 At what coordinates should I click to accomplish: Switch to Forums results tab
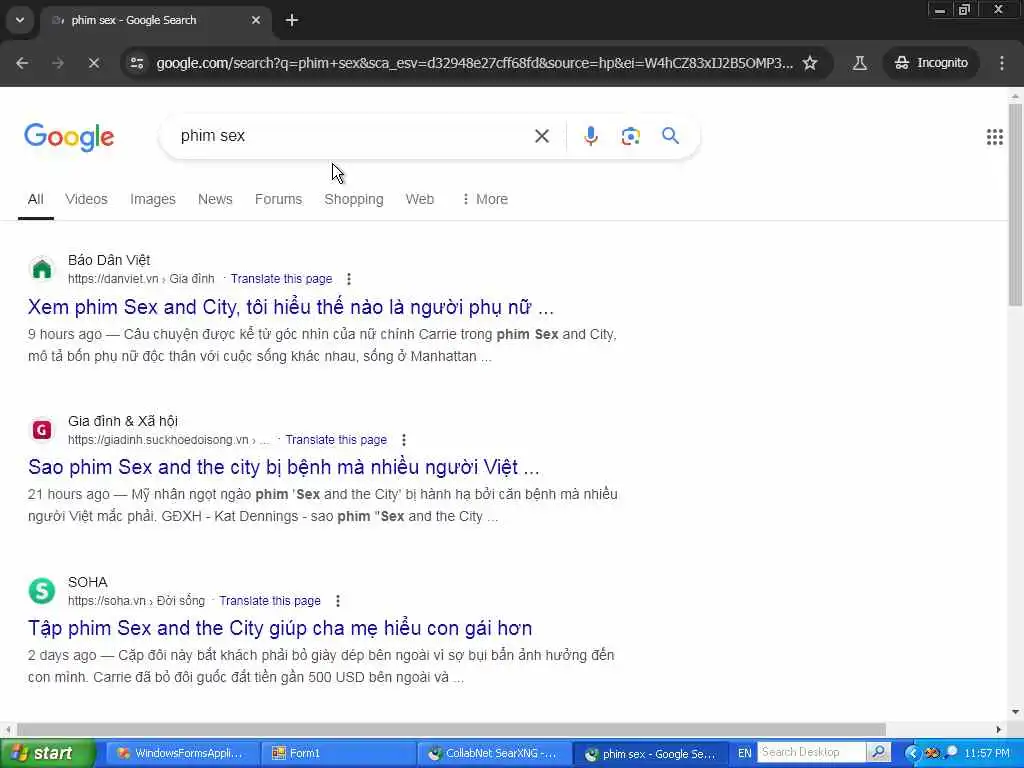tap(278, 199)
